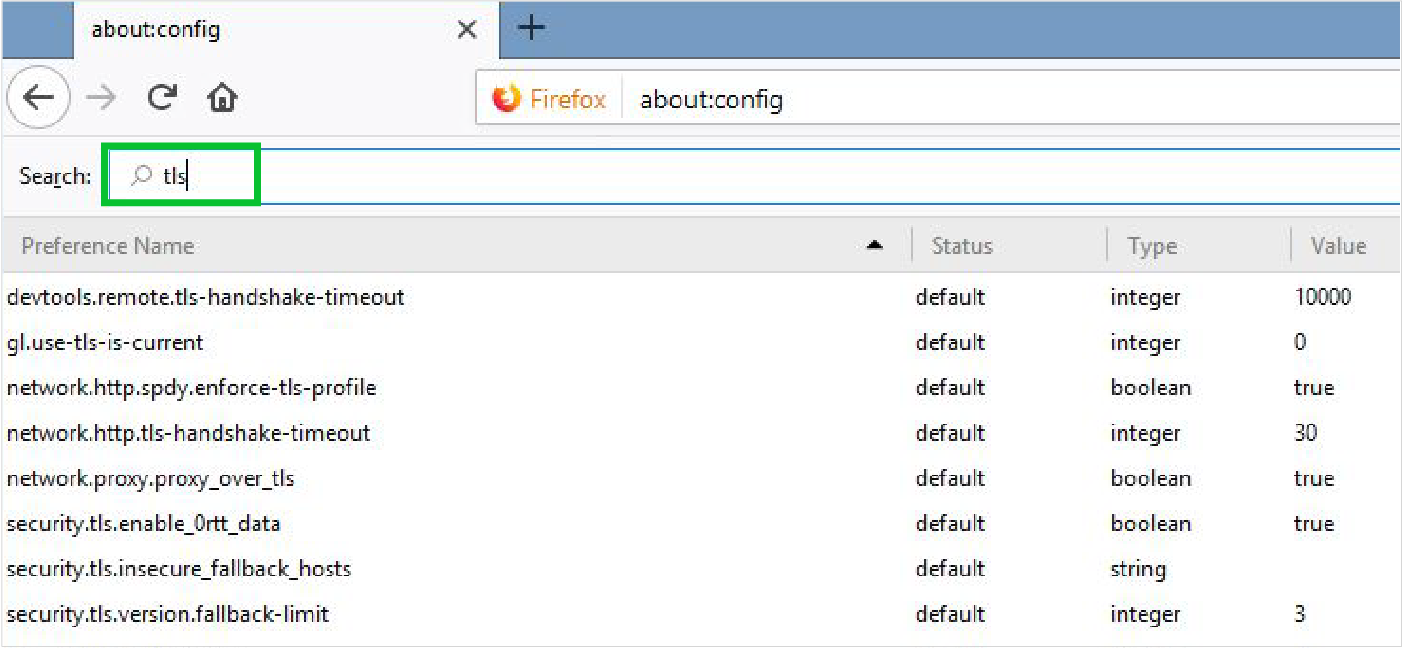Sort by Preference Name column header
The width and height of the screenshot is (1403, 648).
tap(108, 246)
